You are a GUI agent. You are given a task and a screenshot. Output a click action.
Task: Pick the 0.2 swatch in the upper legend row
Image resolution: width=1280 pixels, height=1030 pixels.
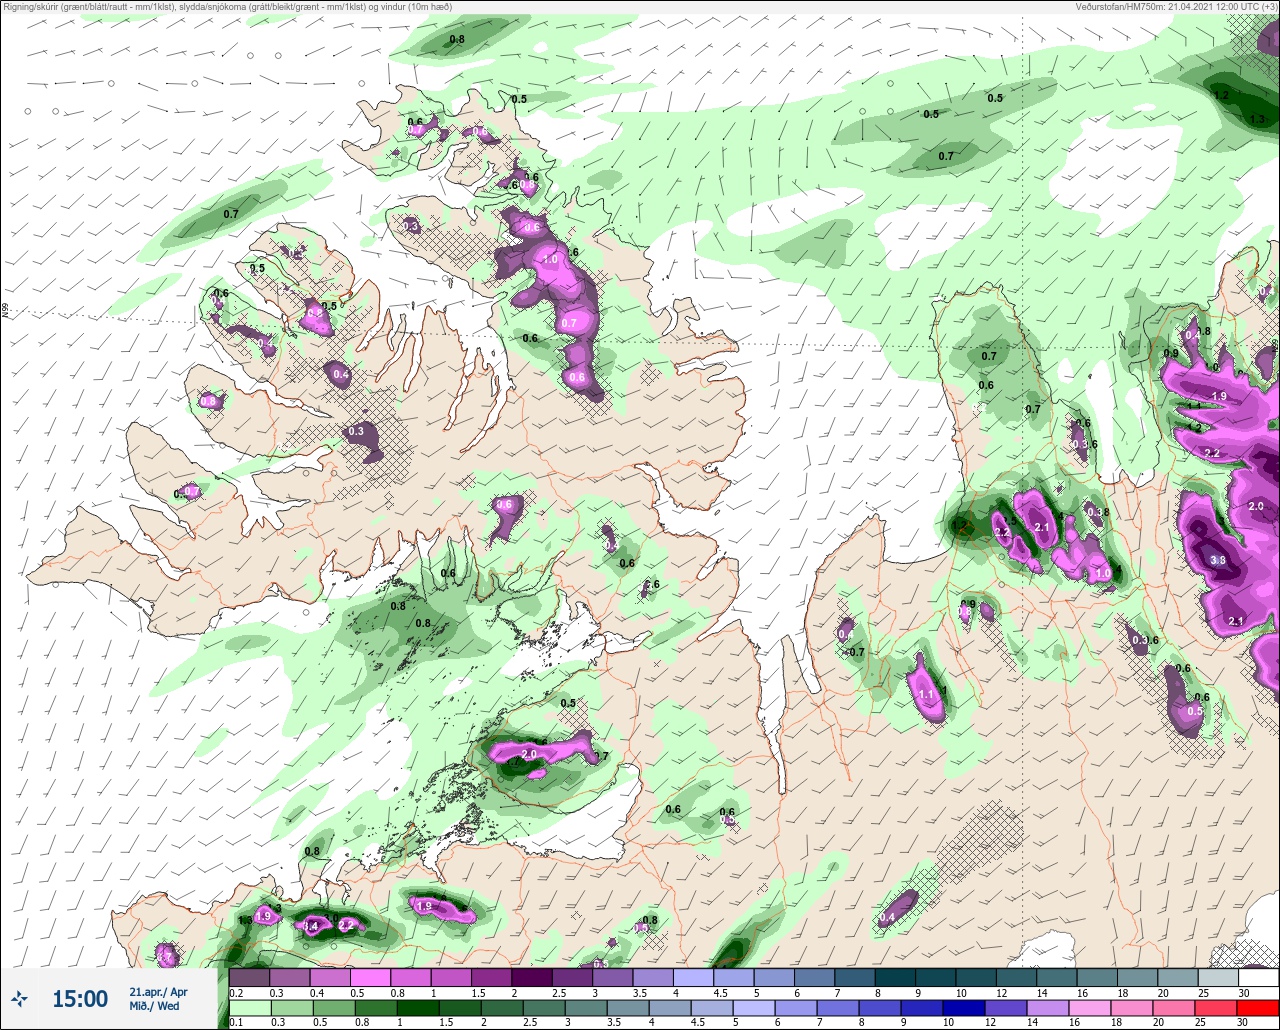tap(249, 977)
